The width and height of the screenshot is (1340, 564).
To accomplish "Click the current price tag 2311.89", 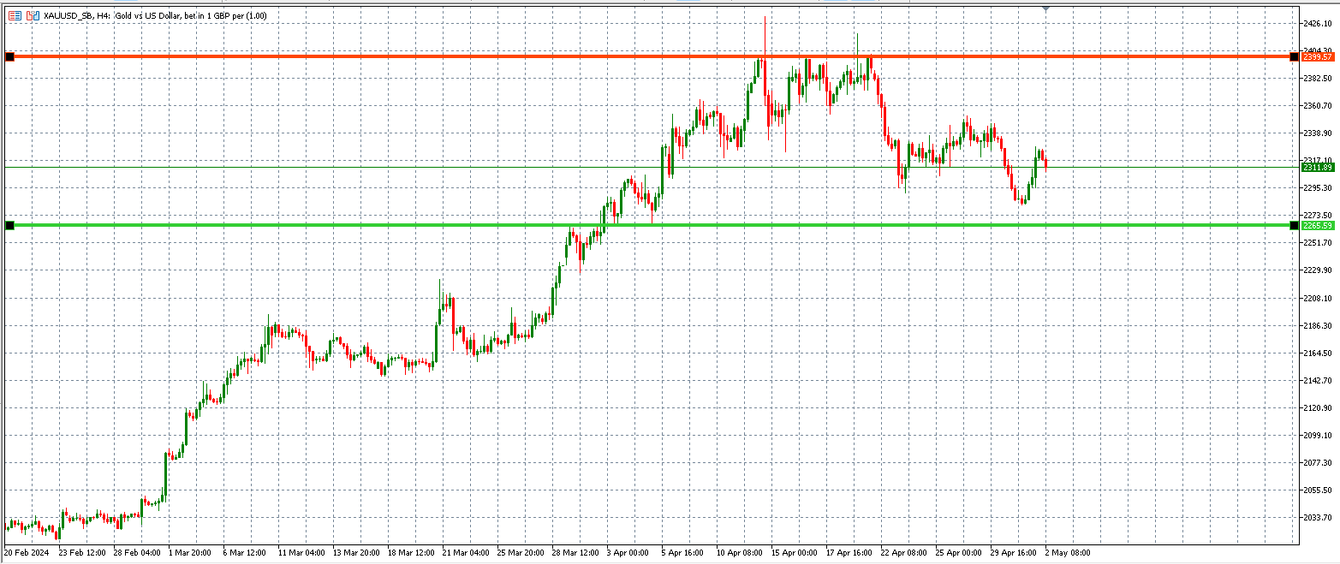I will coord(1318,168).
